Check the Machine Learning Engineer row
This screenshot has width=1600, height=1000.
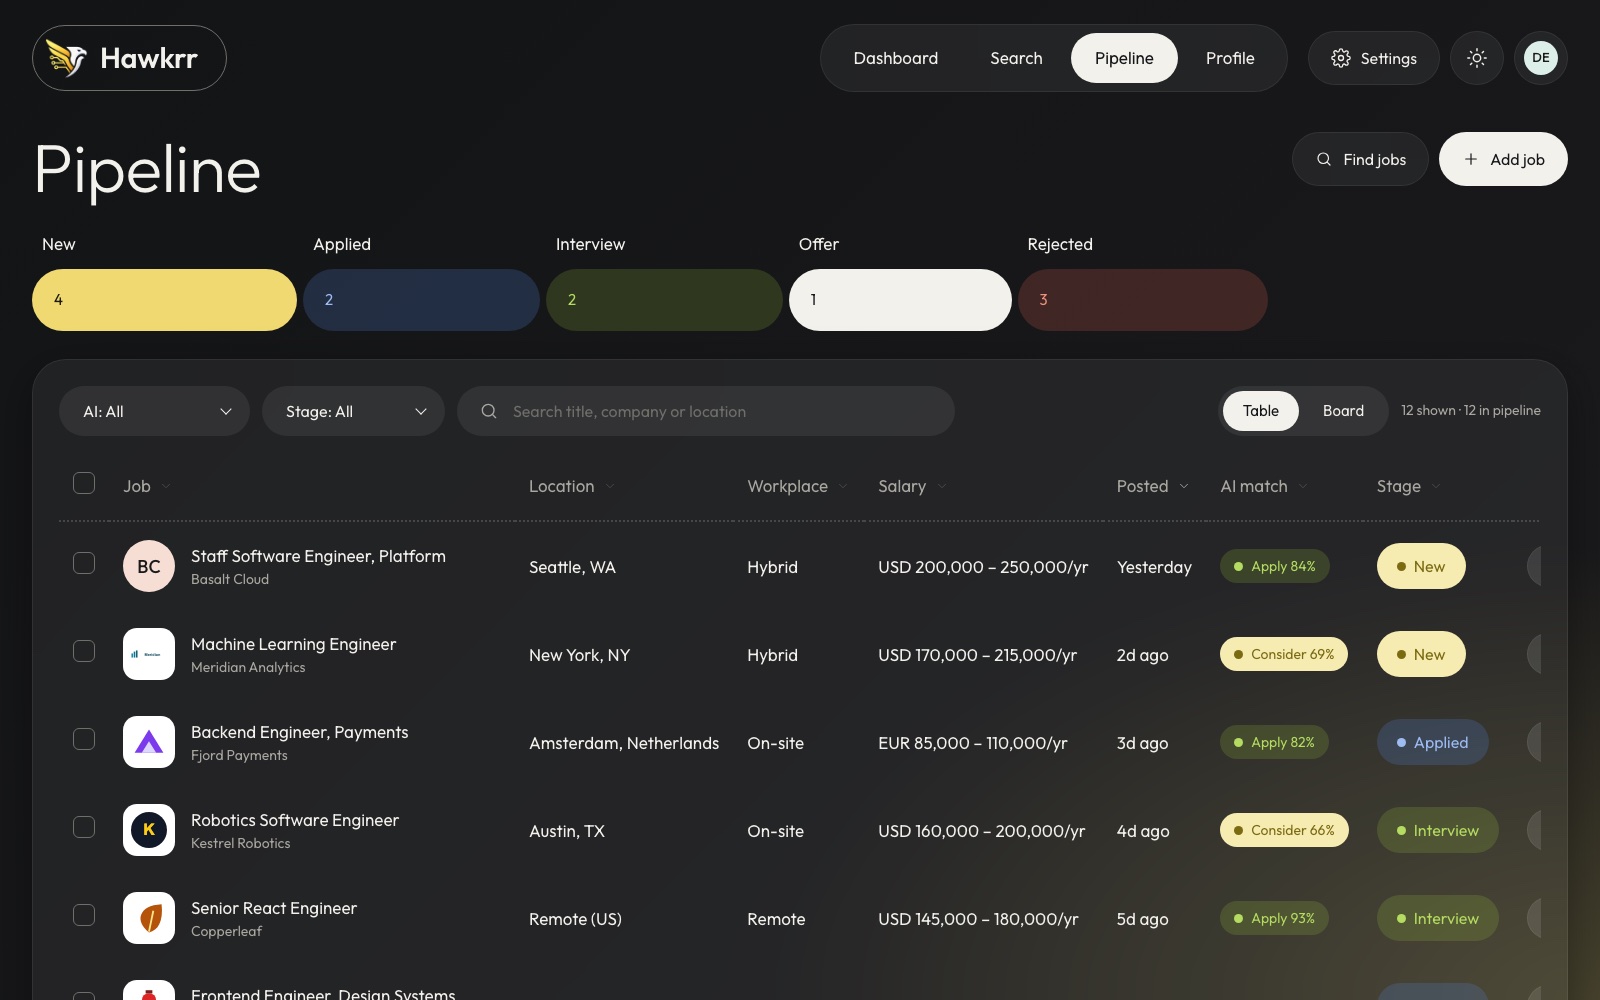tap(84, 651)
